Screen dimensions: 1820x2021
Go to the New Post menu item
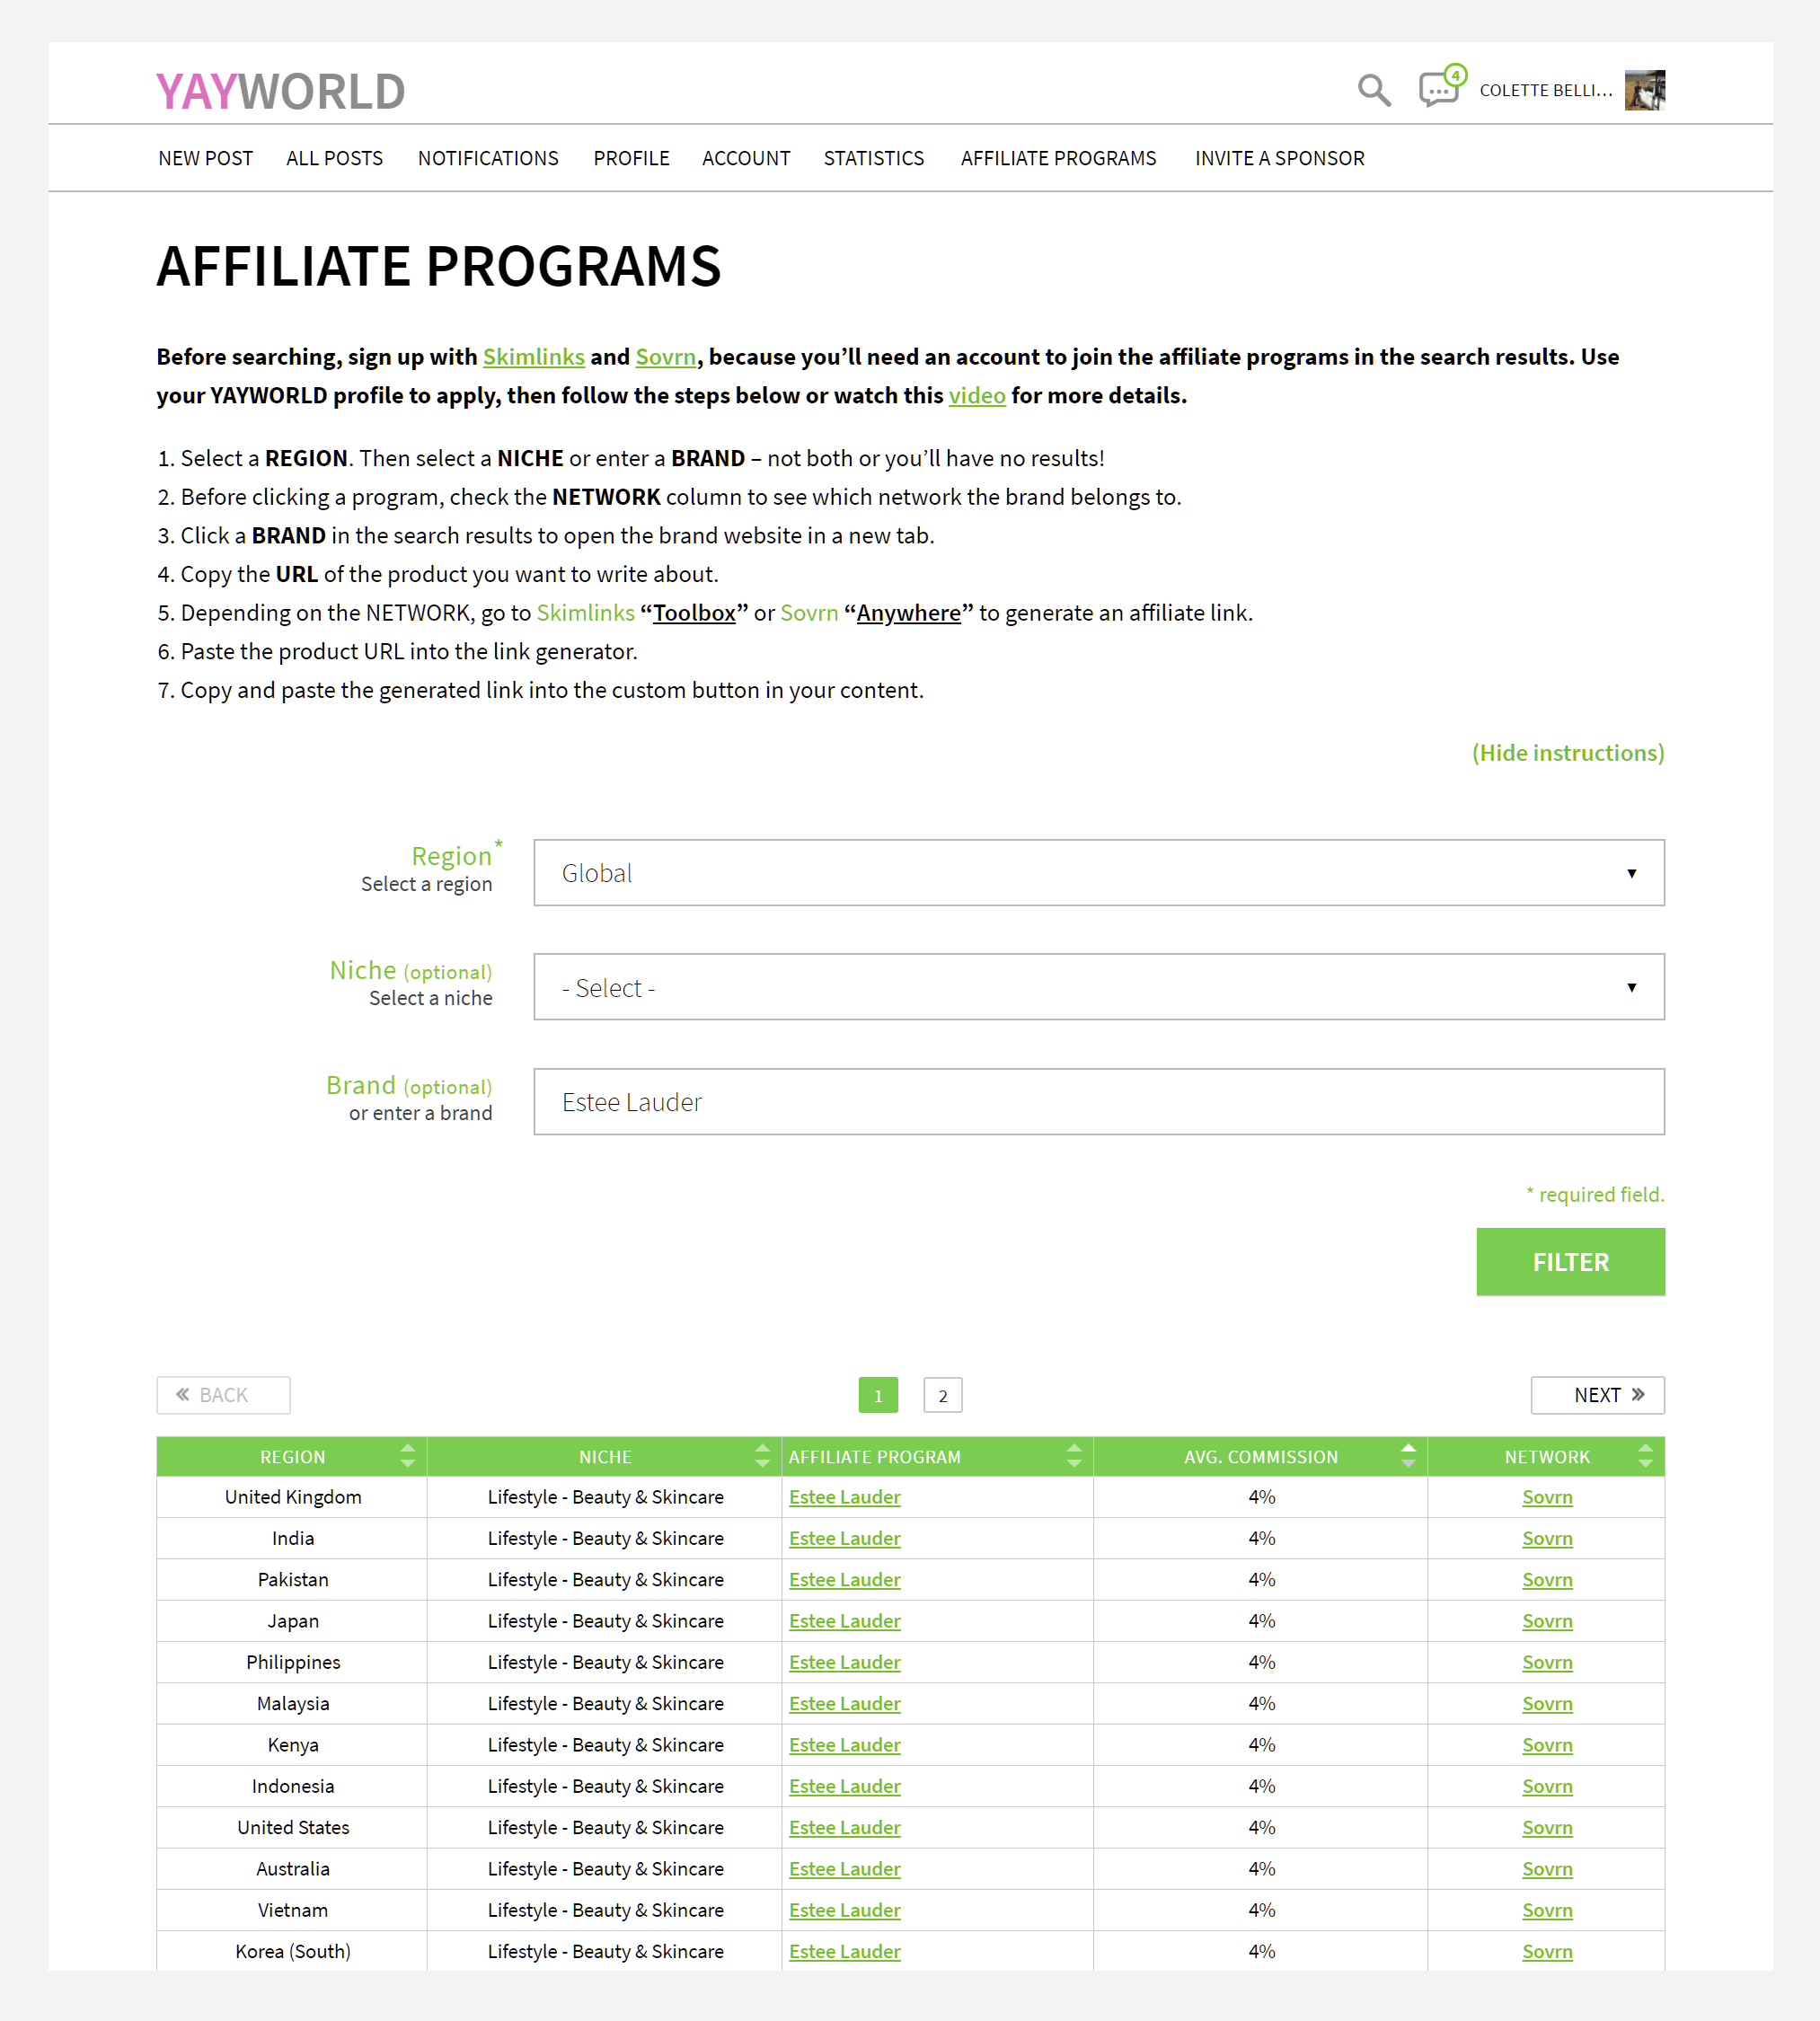pyautogui.click(x=206, y=158)
